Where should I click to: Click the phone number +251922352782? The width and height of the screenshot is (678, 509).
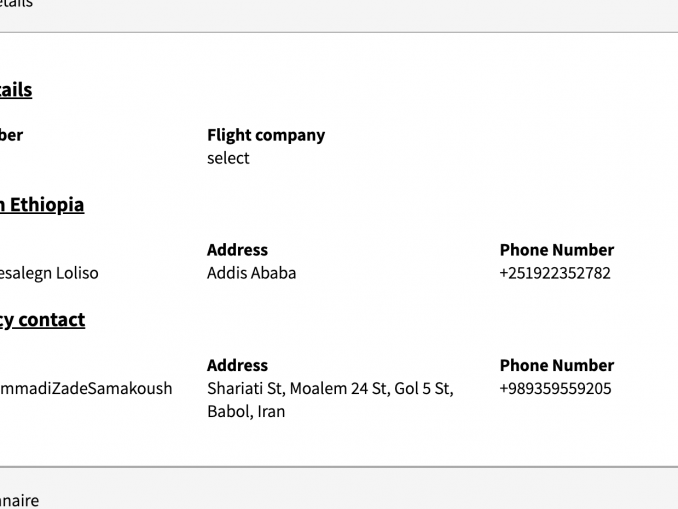(554, 273)
